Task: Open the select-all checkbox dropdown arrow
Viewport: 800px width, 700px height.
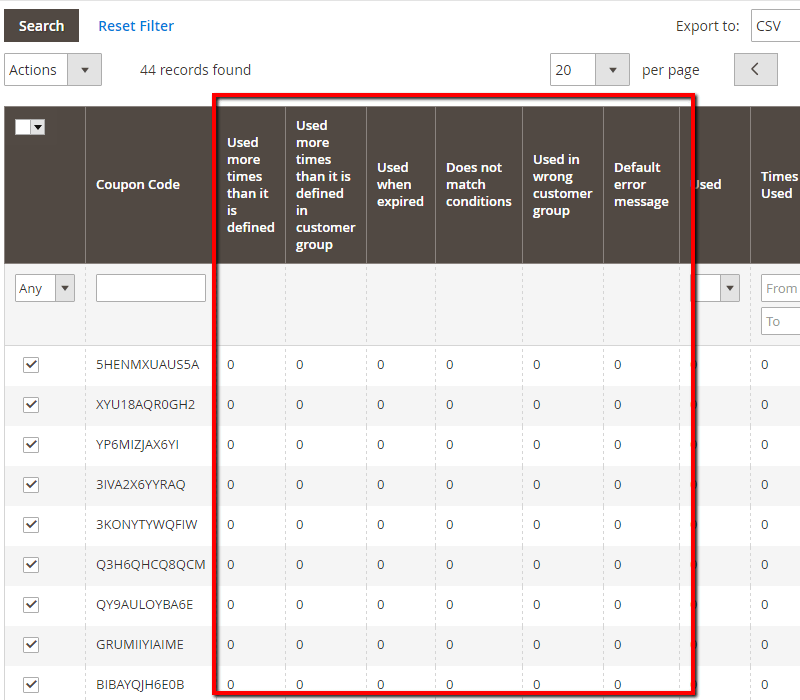Action: tap(38, 127)
